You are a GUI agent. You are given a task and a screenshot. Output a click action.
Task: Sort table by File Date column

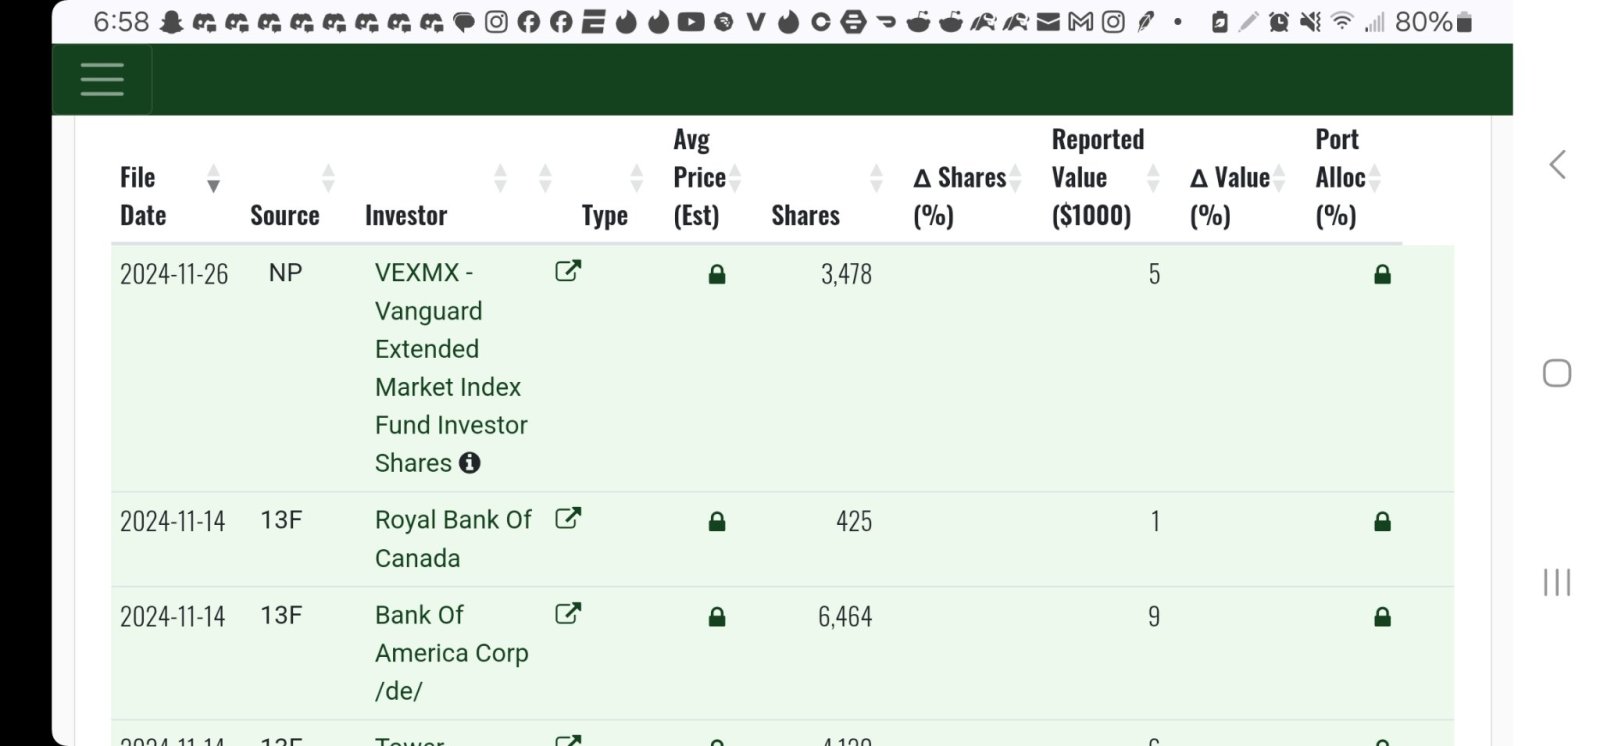pos(213,178)
